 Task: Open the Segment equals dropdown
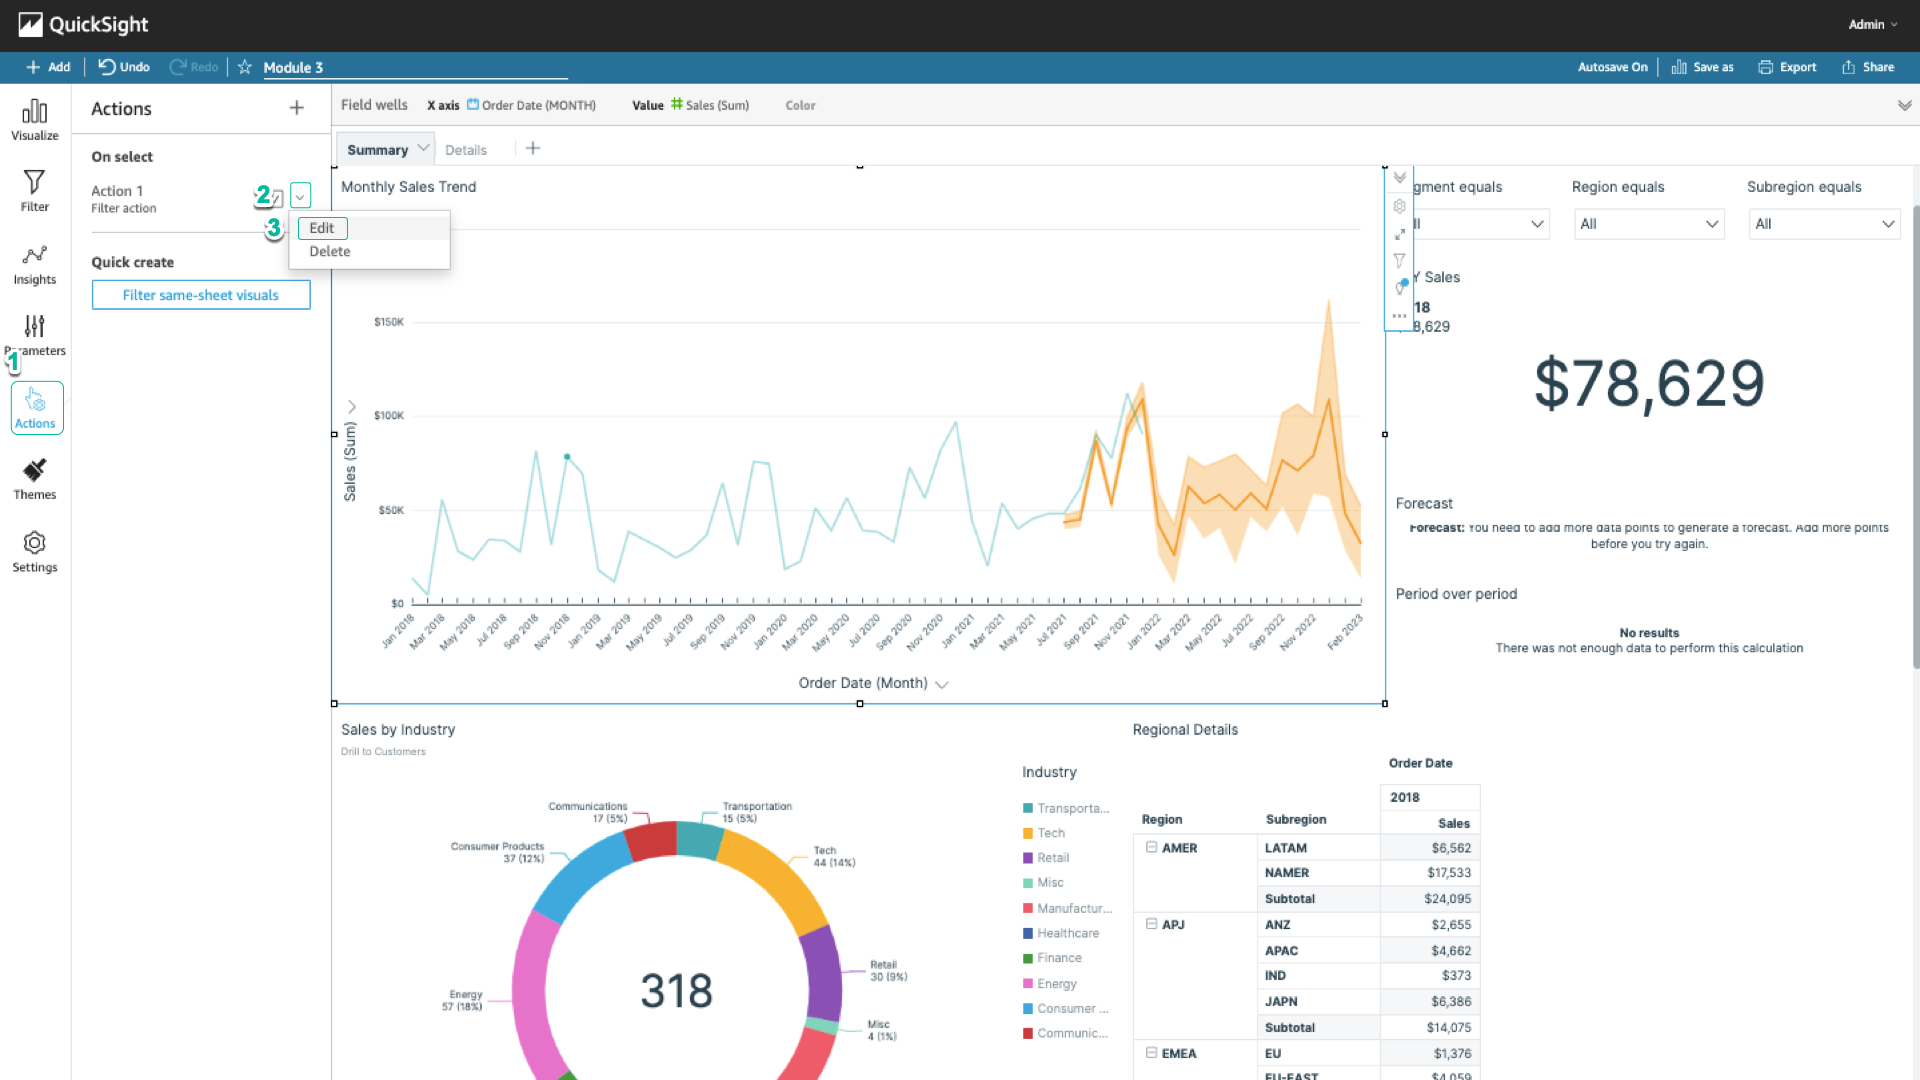[1480, 224]
